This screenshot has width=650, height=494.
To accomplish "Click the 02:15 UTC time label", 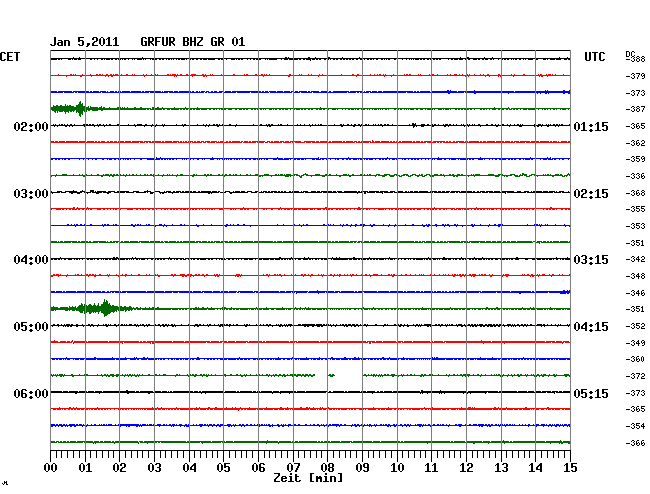I will [x=591, y=194].
